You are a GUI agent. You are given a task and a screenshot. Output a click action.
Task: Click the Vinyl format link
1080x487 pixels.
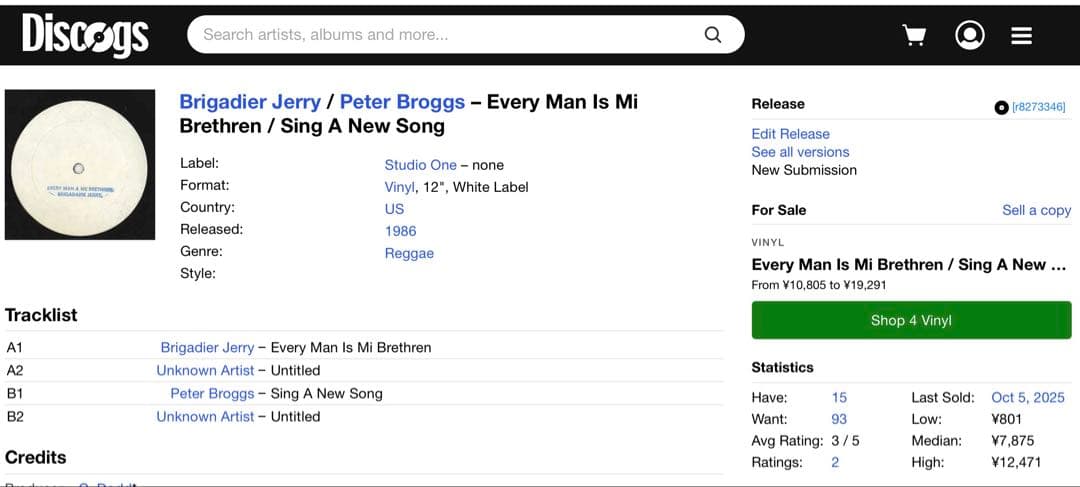coord(399,187)
